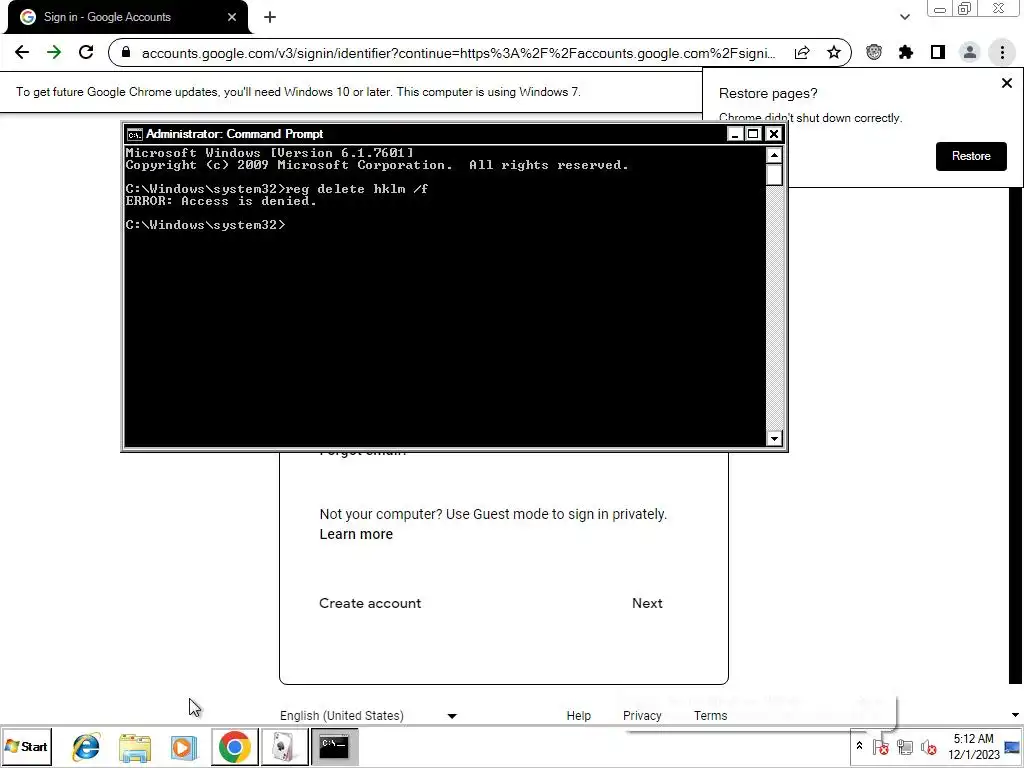Toggle Chrome's side panel icon
Screen dimensions: 1024x768
tap(938, 52)
